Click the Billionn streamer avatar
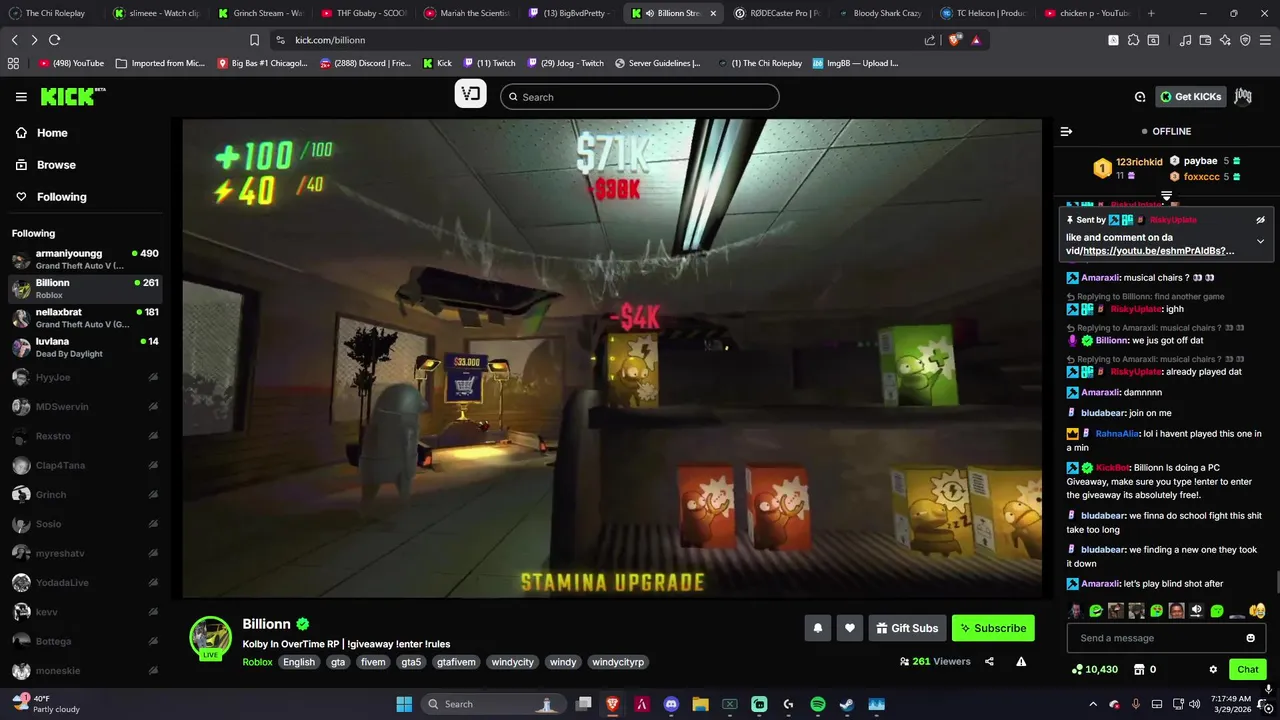Screen dimensions: 1280x720 [211, 637]
